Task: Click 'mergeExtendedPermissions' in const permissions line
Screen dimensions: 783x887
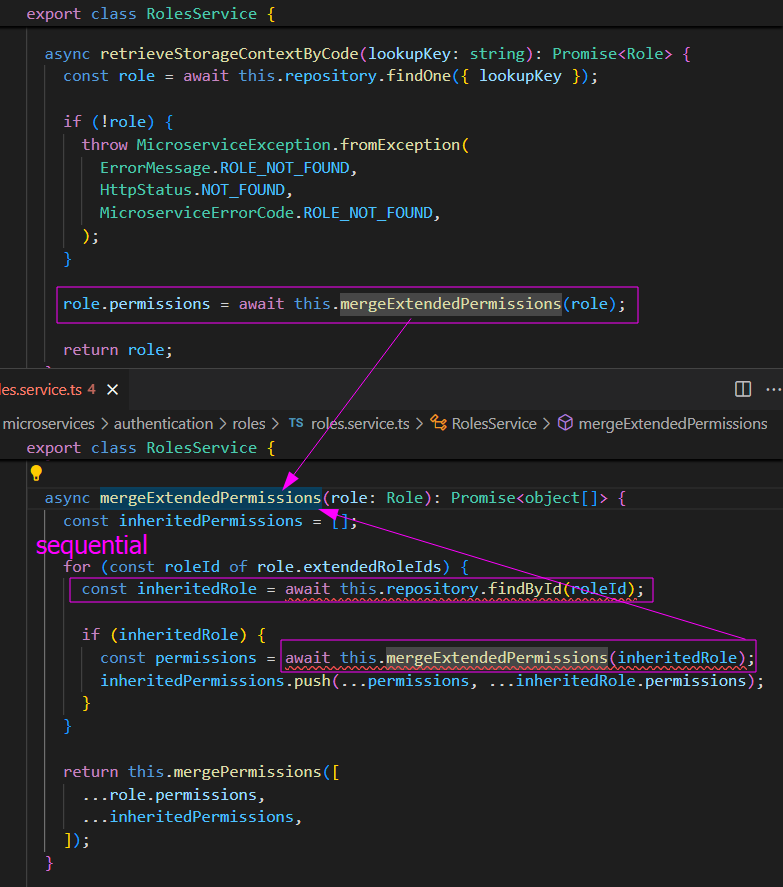Action: pos(497,658)
